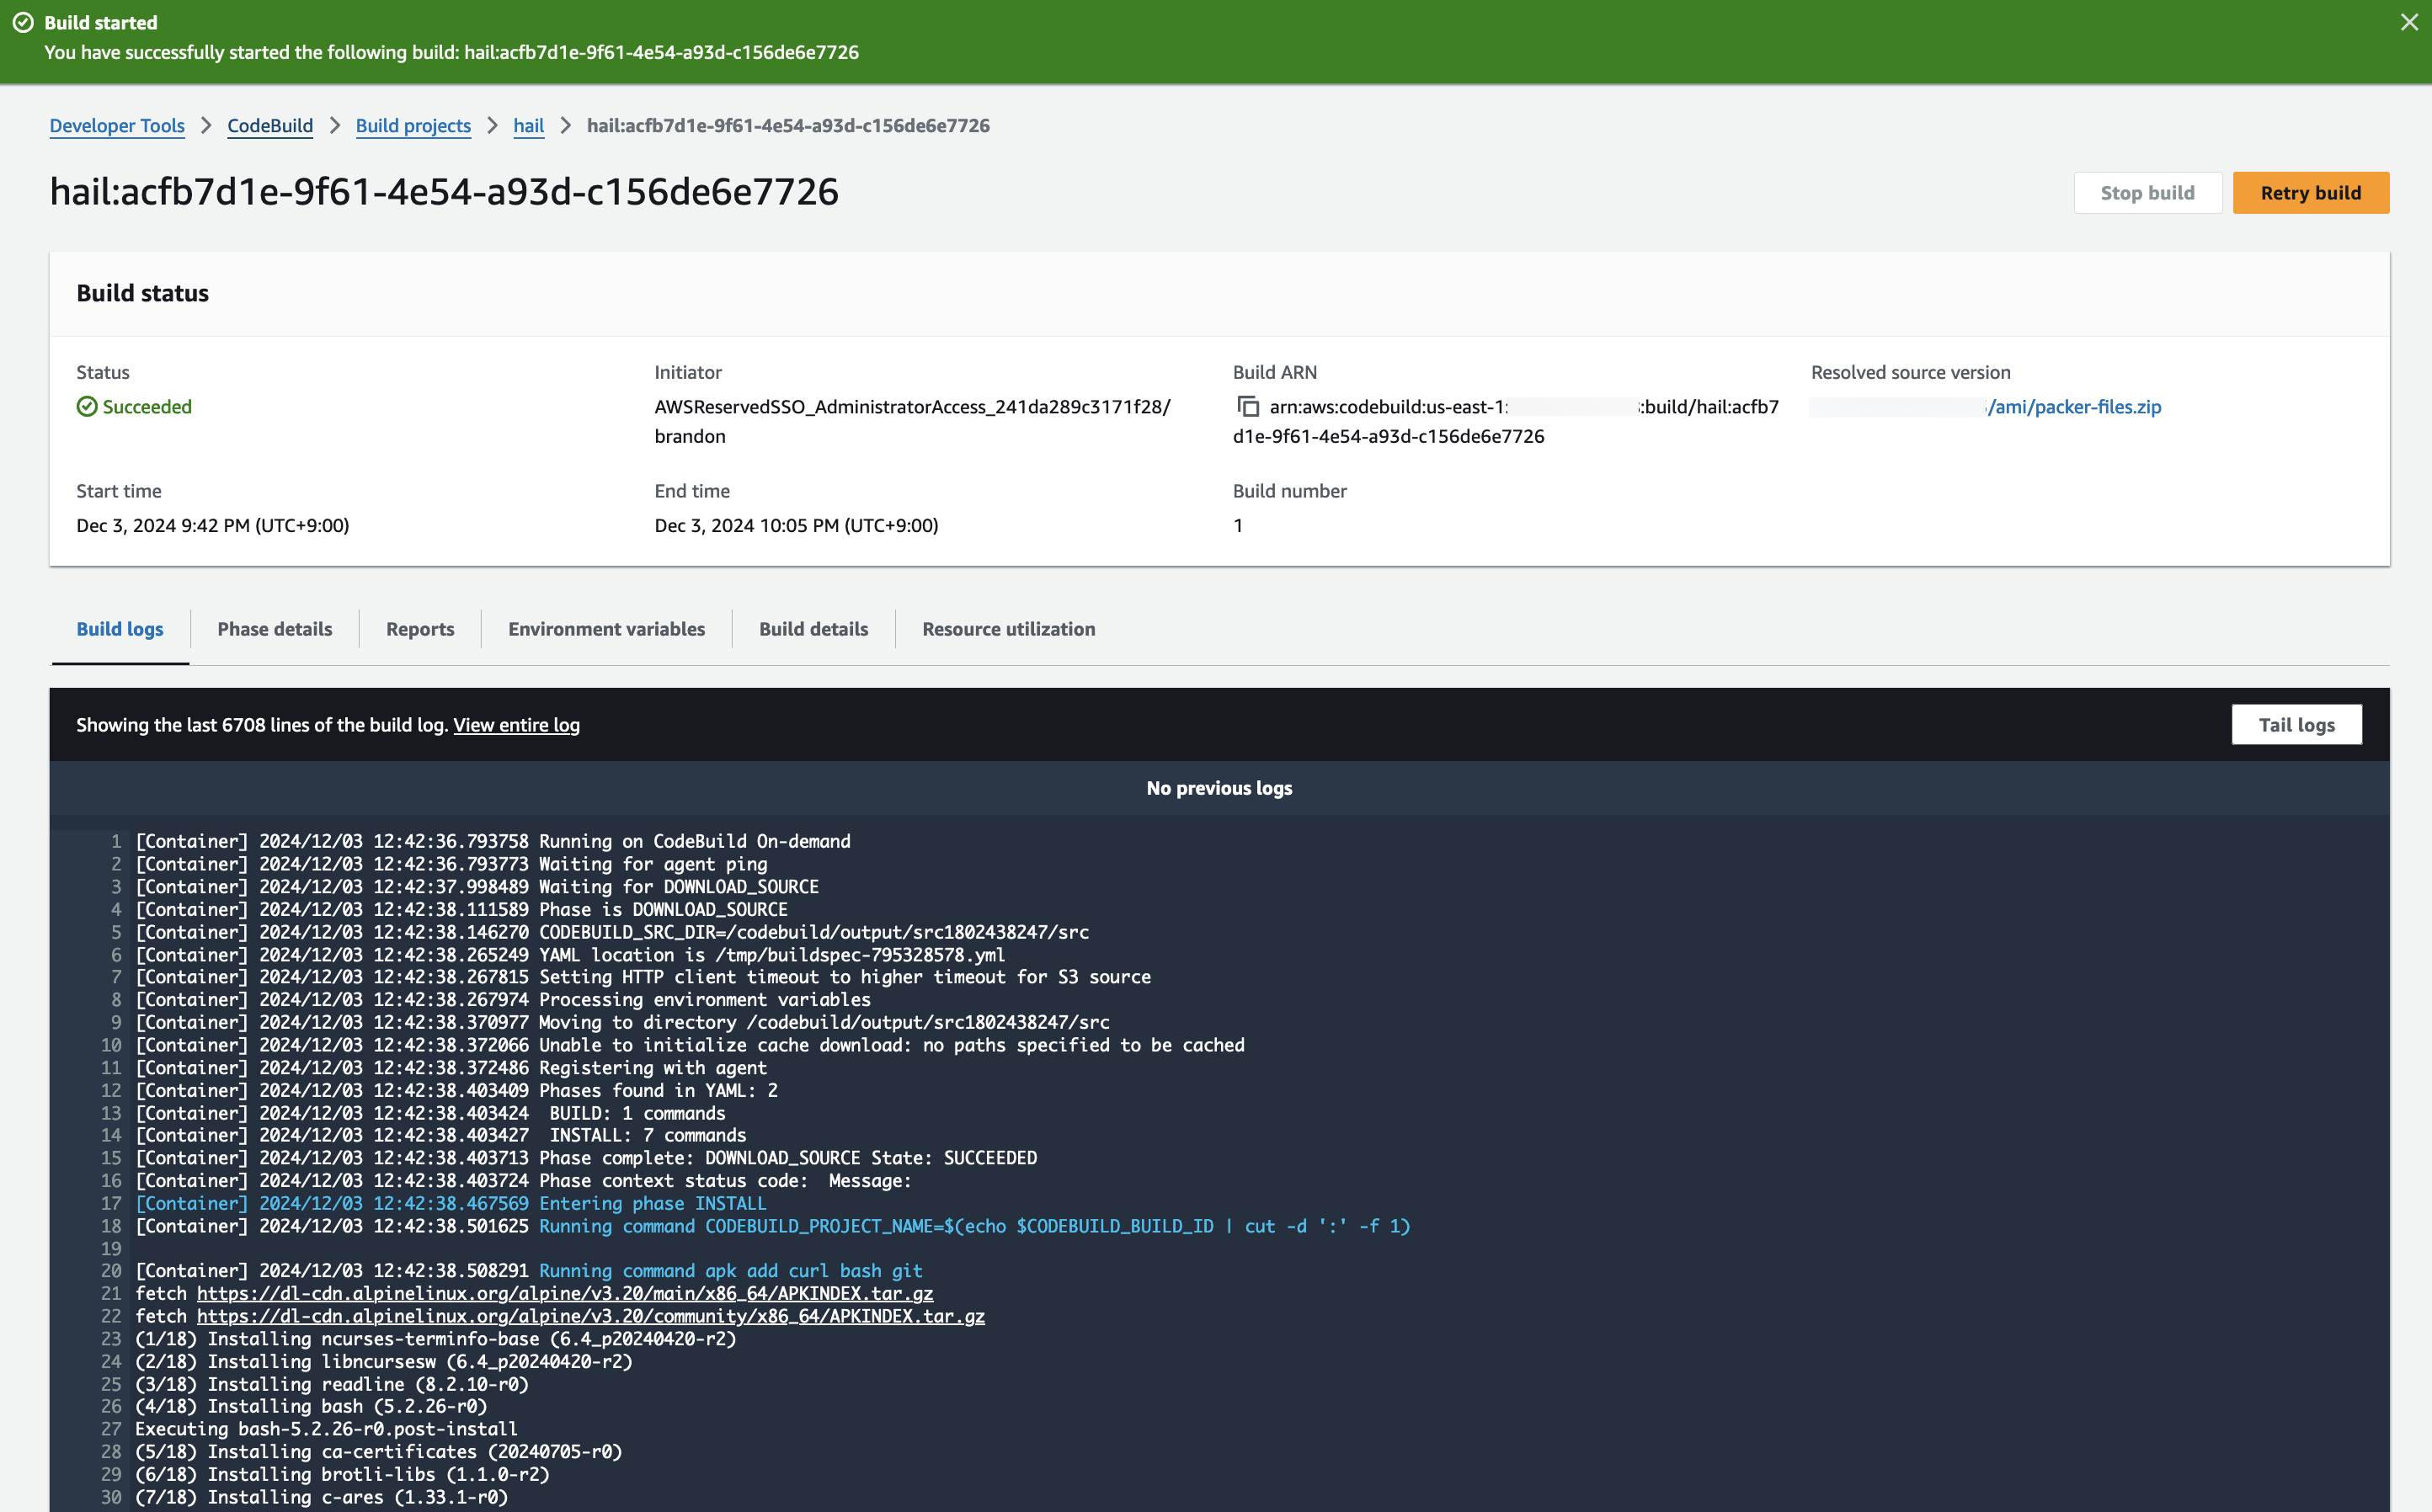Image resolution: width=2432 pixels, height=1512 pixels.
Task: Click the No previous logs bar
Action: [1219, 787]
